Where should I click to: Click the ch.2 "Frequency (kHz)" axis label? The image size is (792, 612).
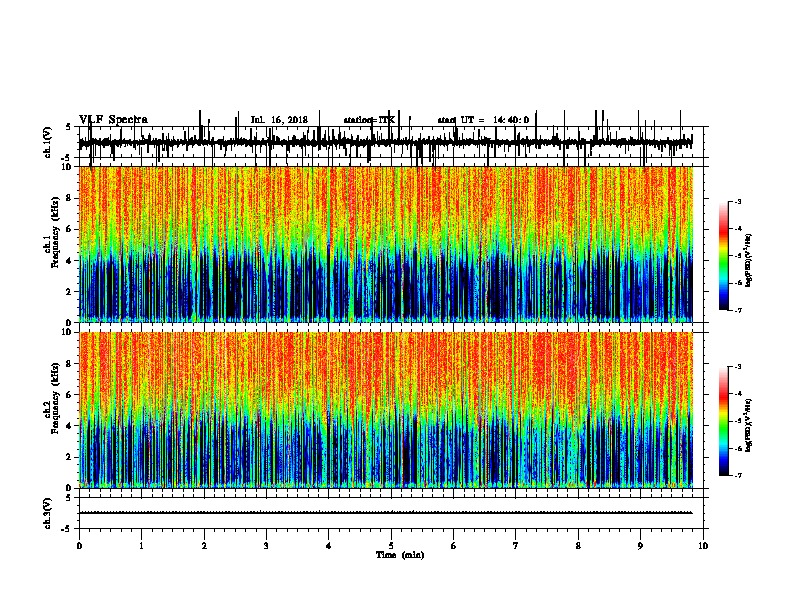[x=55, y=398]
